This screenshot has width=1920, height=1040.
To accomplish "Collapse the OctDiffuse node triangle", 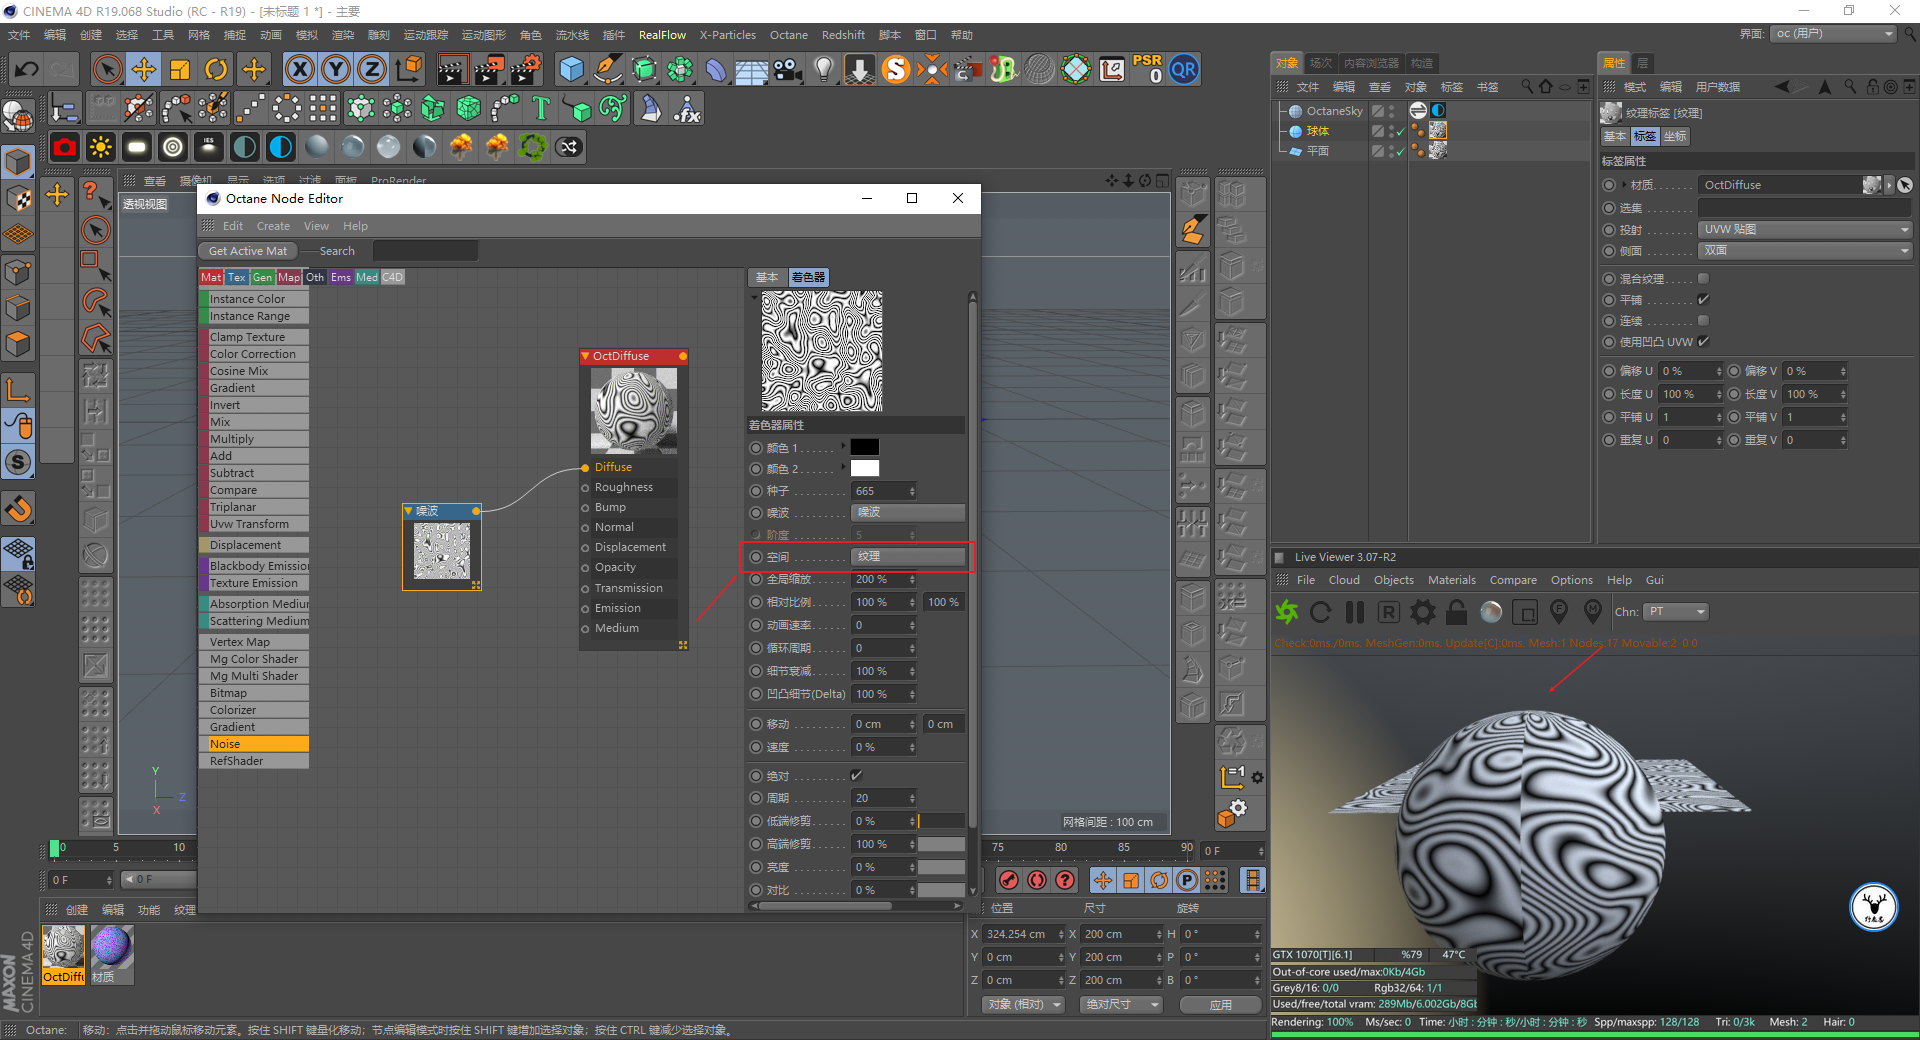I will click(x=586, y=356).
